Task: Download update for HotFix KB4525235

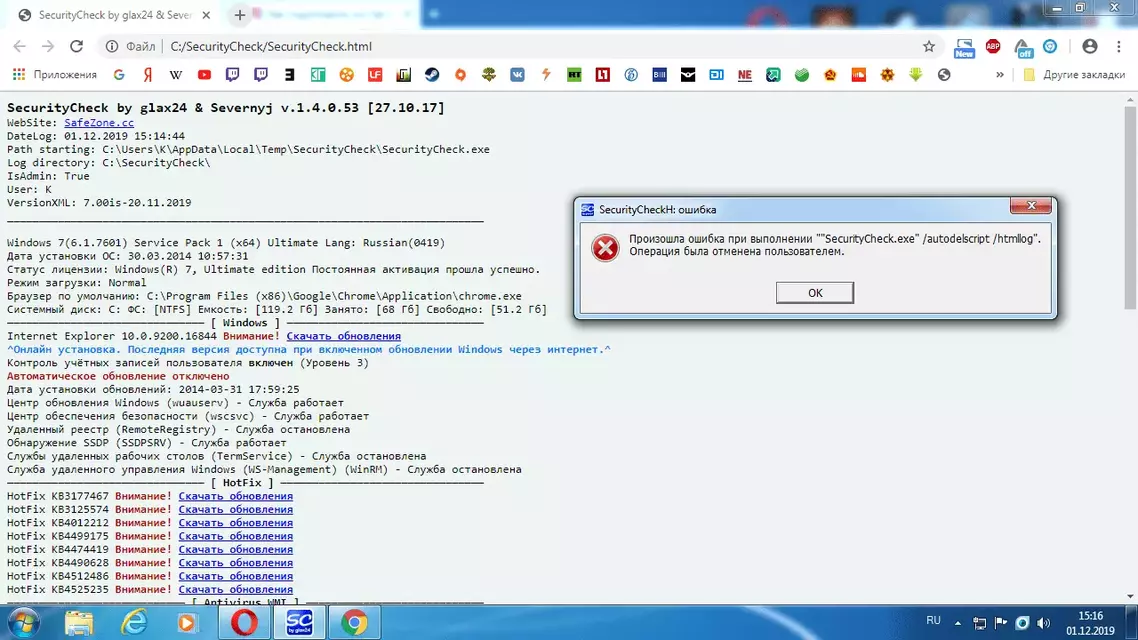Action: point(236,589)
